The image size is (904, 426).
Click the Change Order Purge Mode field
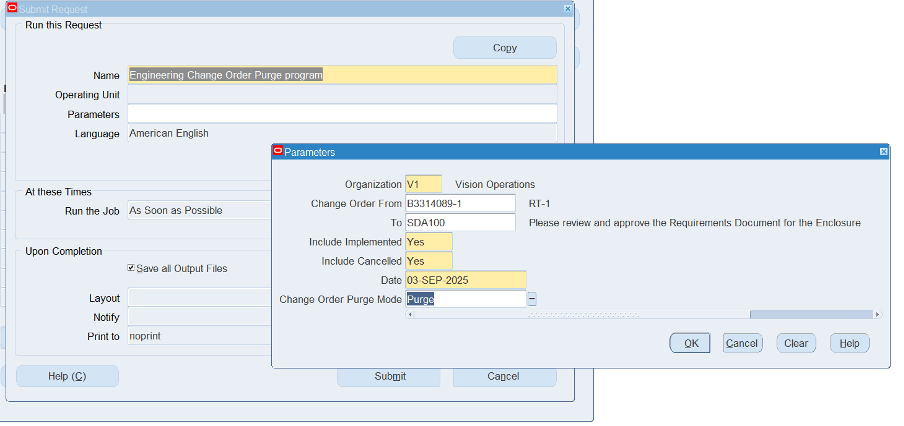(x=466, y=299)
